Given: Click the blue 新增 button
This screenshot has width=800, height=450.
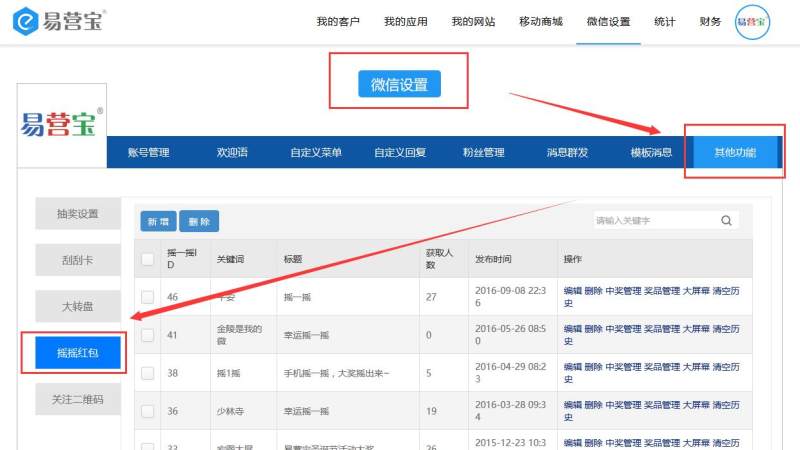Looking at the screenshot, I should (158, 221).
